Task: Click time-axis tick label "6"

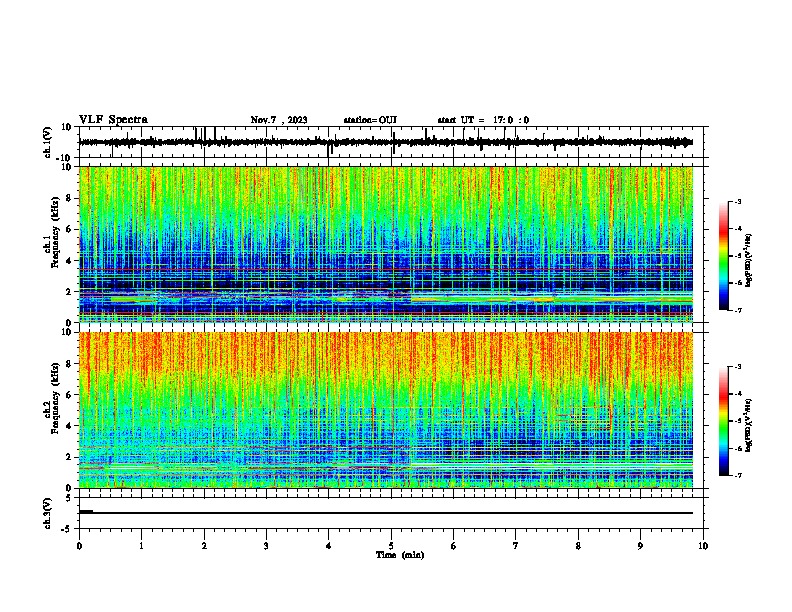Action: 454,546
